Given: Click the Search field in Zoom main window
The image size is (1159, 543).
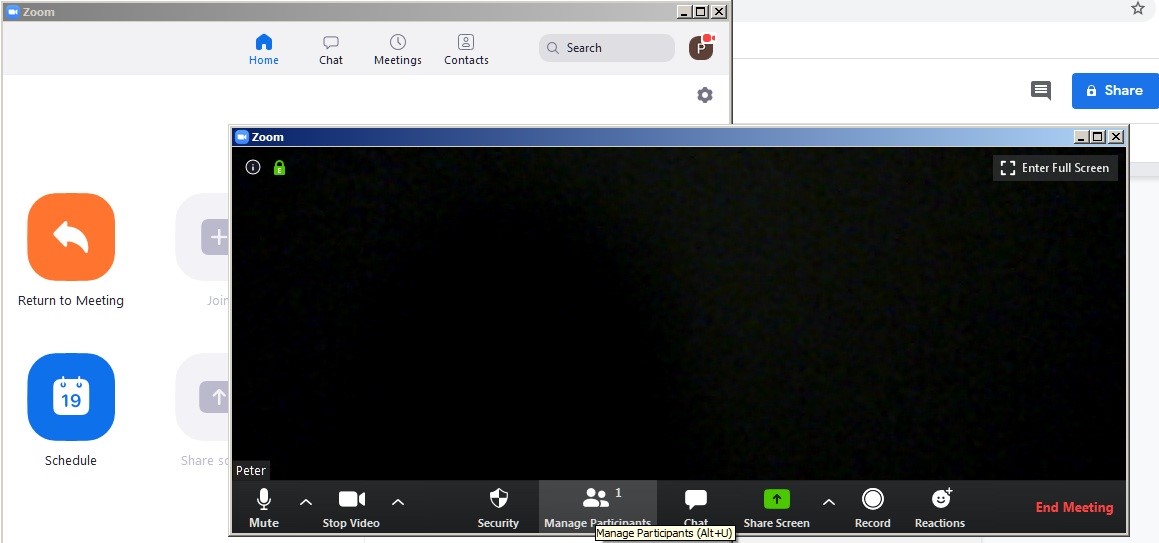Looking at the screenshot, I should coord(606,48).
